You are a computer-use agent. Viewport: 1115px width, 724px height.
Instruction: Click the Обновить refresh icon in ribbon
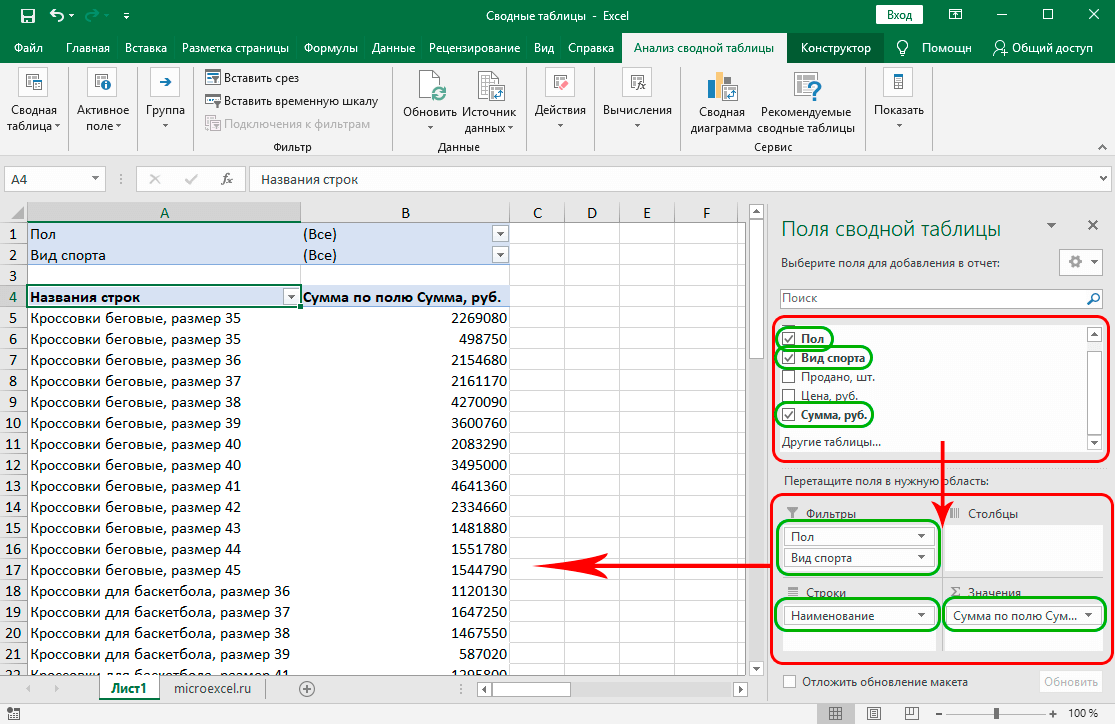430,88
